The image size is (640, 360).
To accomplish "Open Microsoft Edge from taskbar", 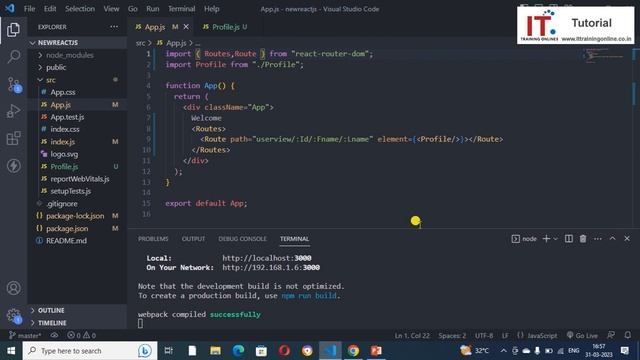I will (238, 351).
